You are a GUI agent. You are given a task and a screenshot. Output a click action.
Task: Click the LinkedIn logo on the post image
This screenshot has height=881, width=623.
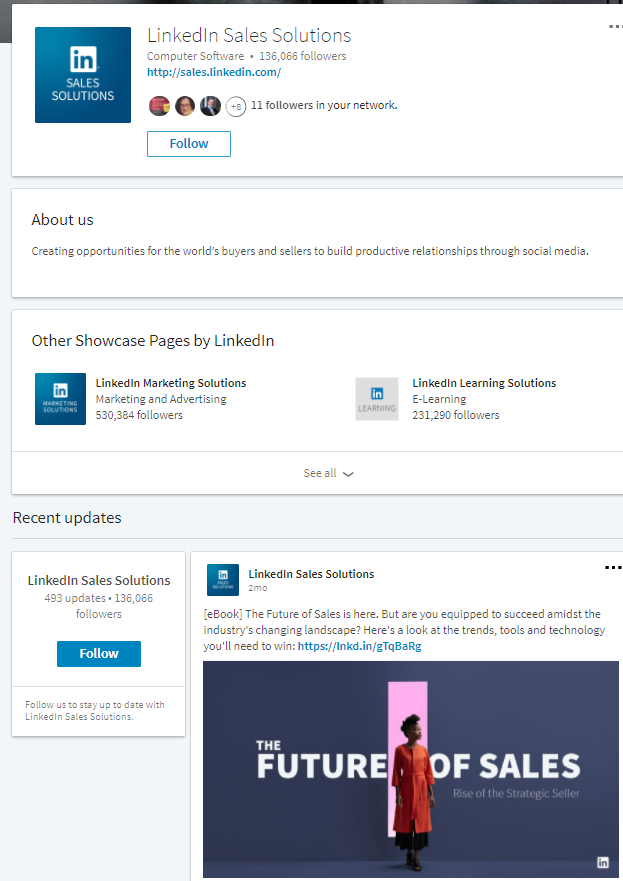603,860
